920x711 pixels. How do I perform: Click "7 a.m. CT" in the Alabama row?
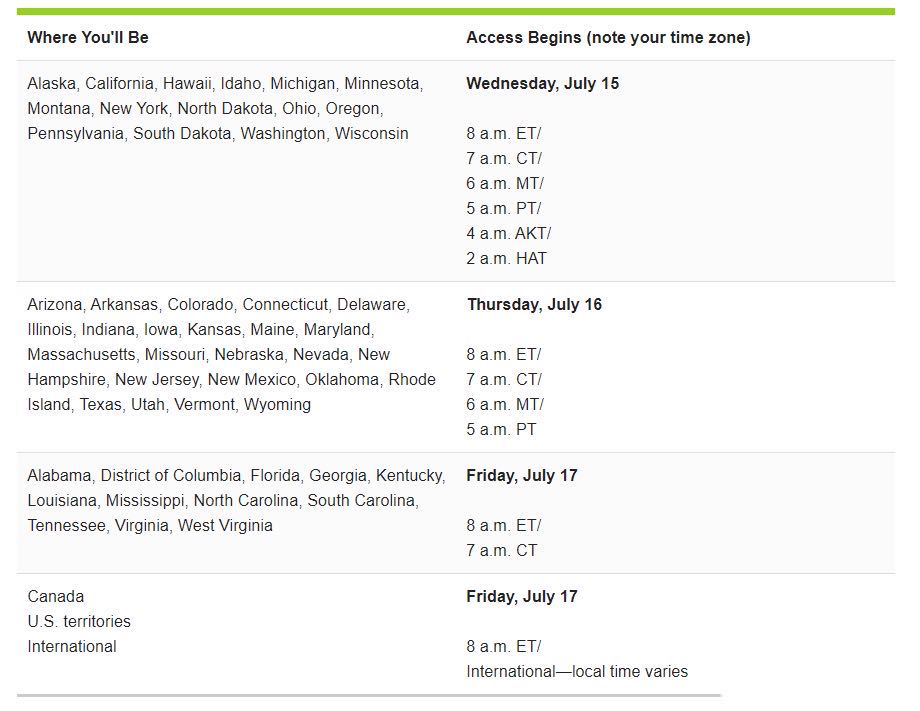pyautogui.click(x=501, y=551)
